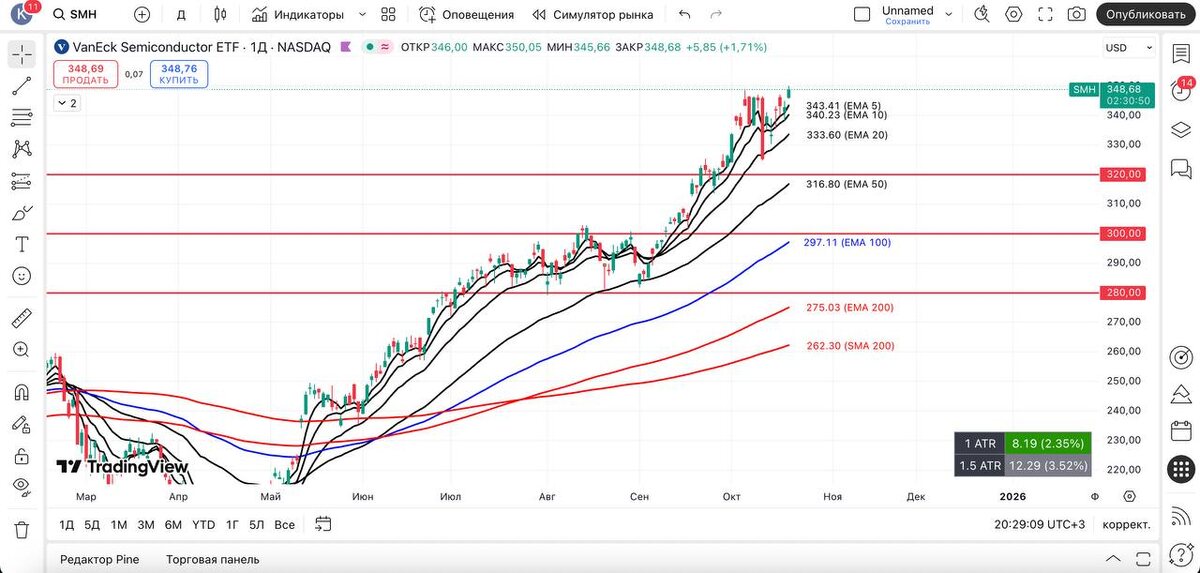Click the Опубликовать button

[1146, 15]
